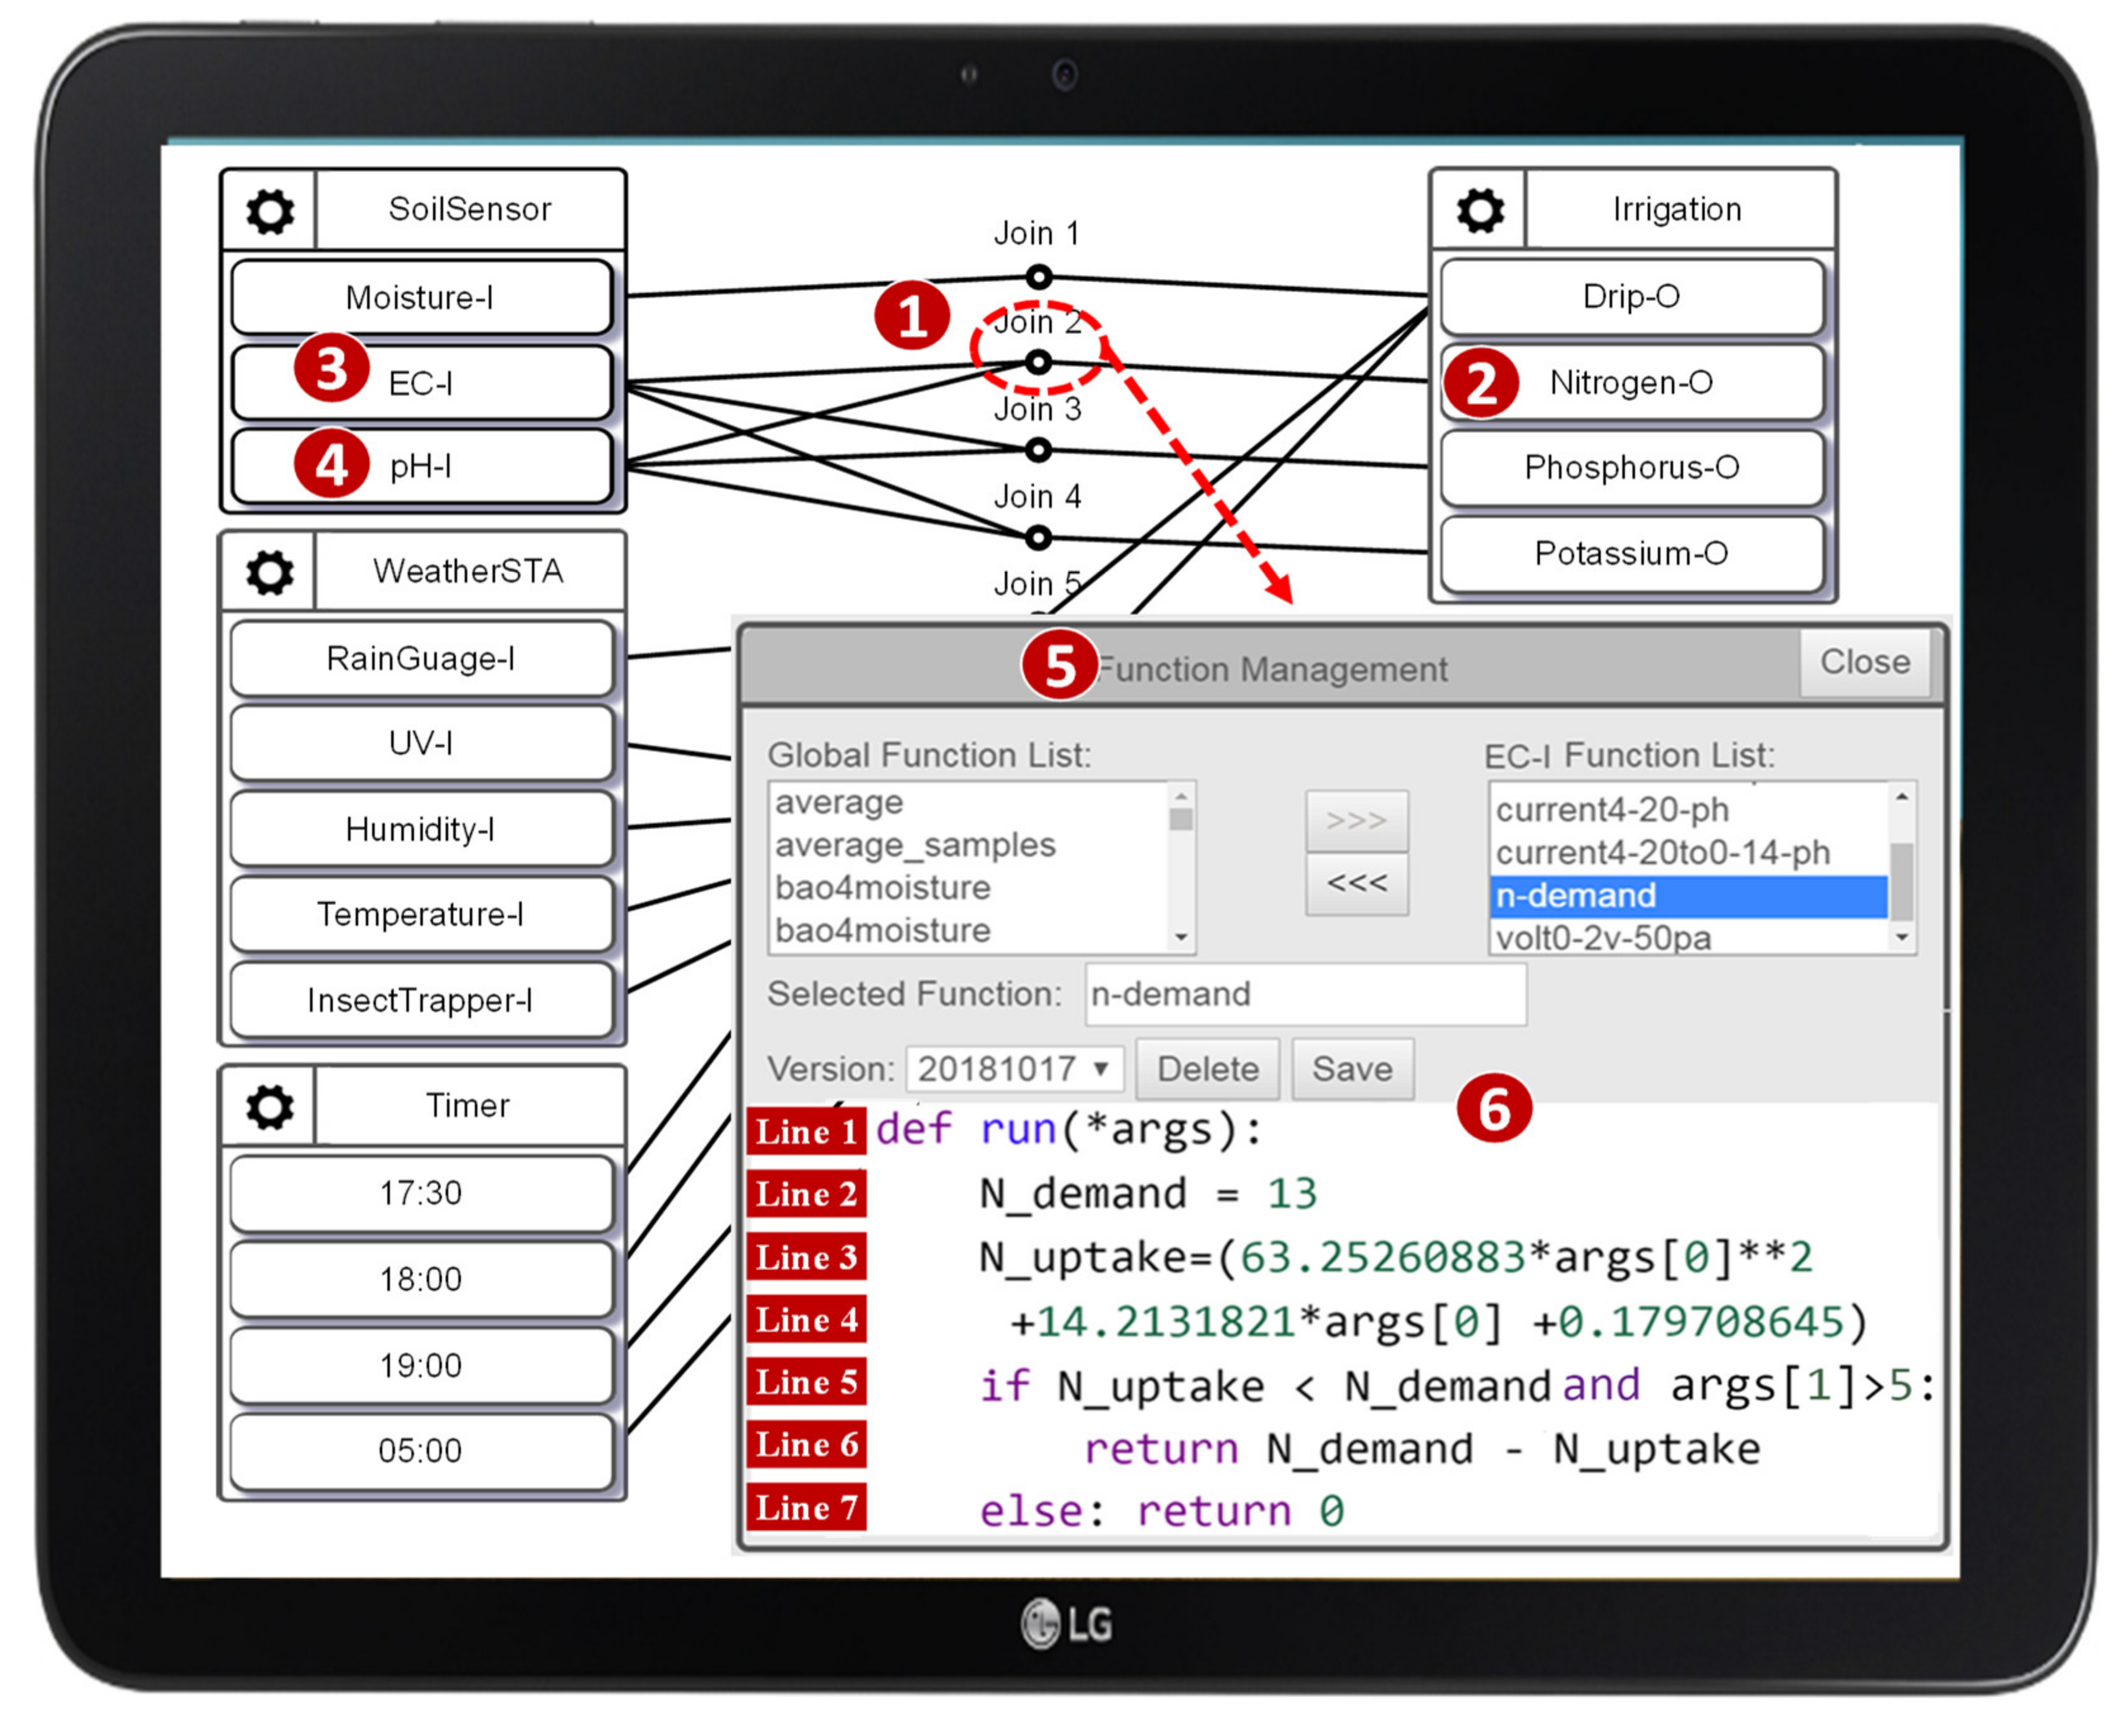Image resolution: width=2127 pixels, height=1736 pixels.
Task: Select average_samples in Global Function List
Action: coord(915,846)
